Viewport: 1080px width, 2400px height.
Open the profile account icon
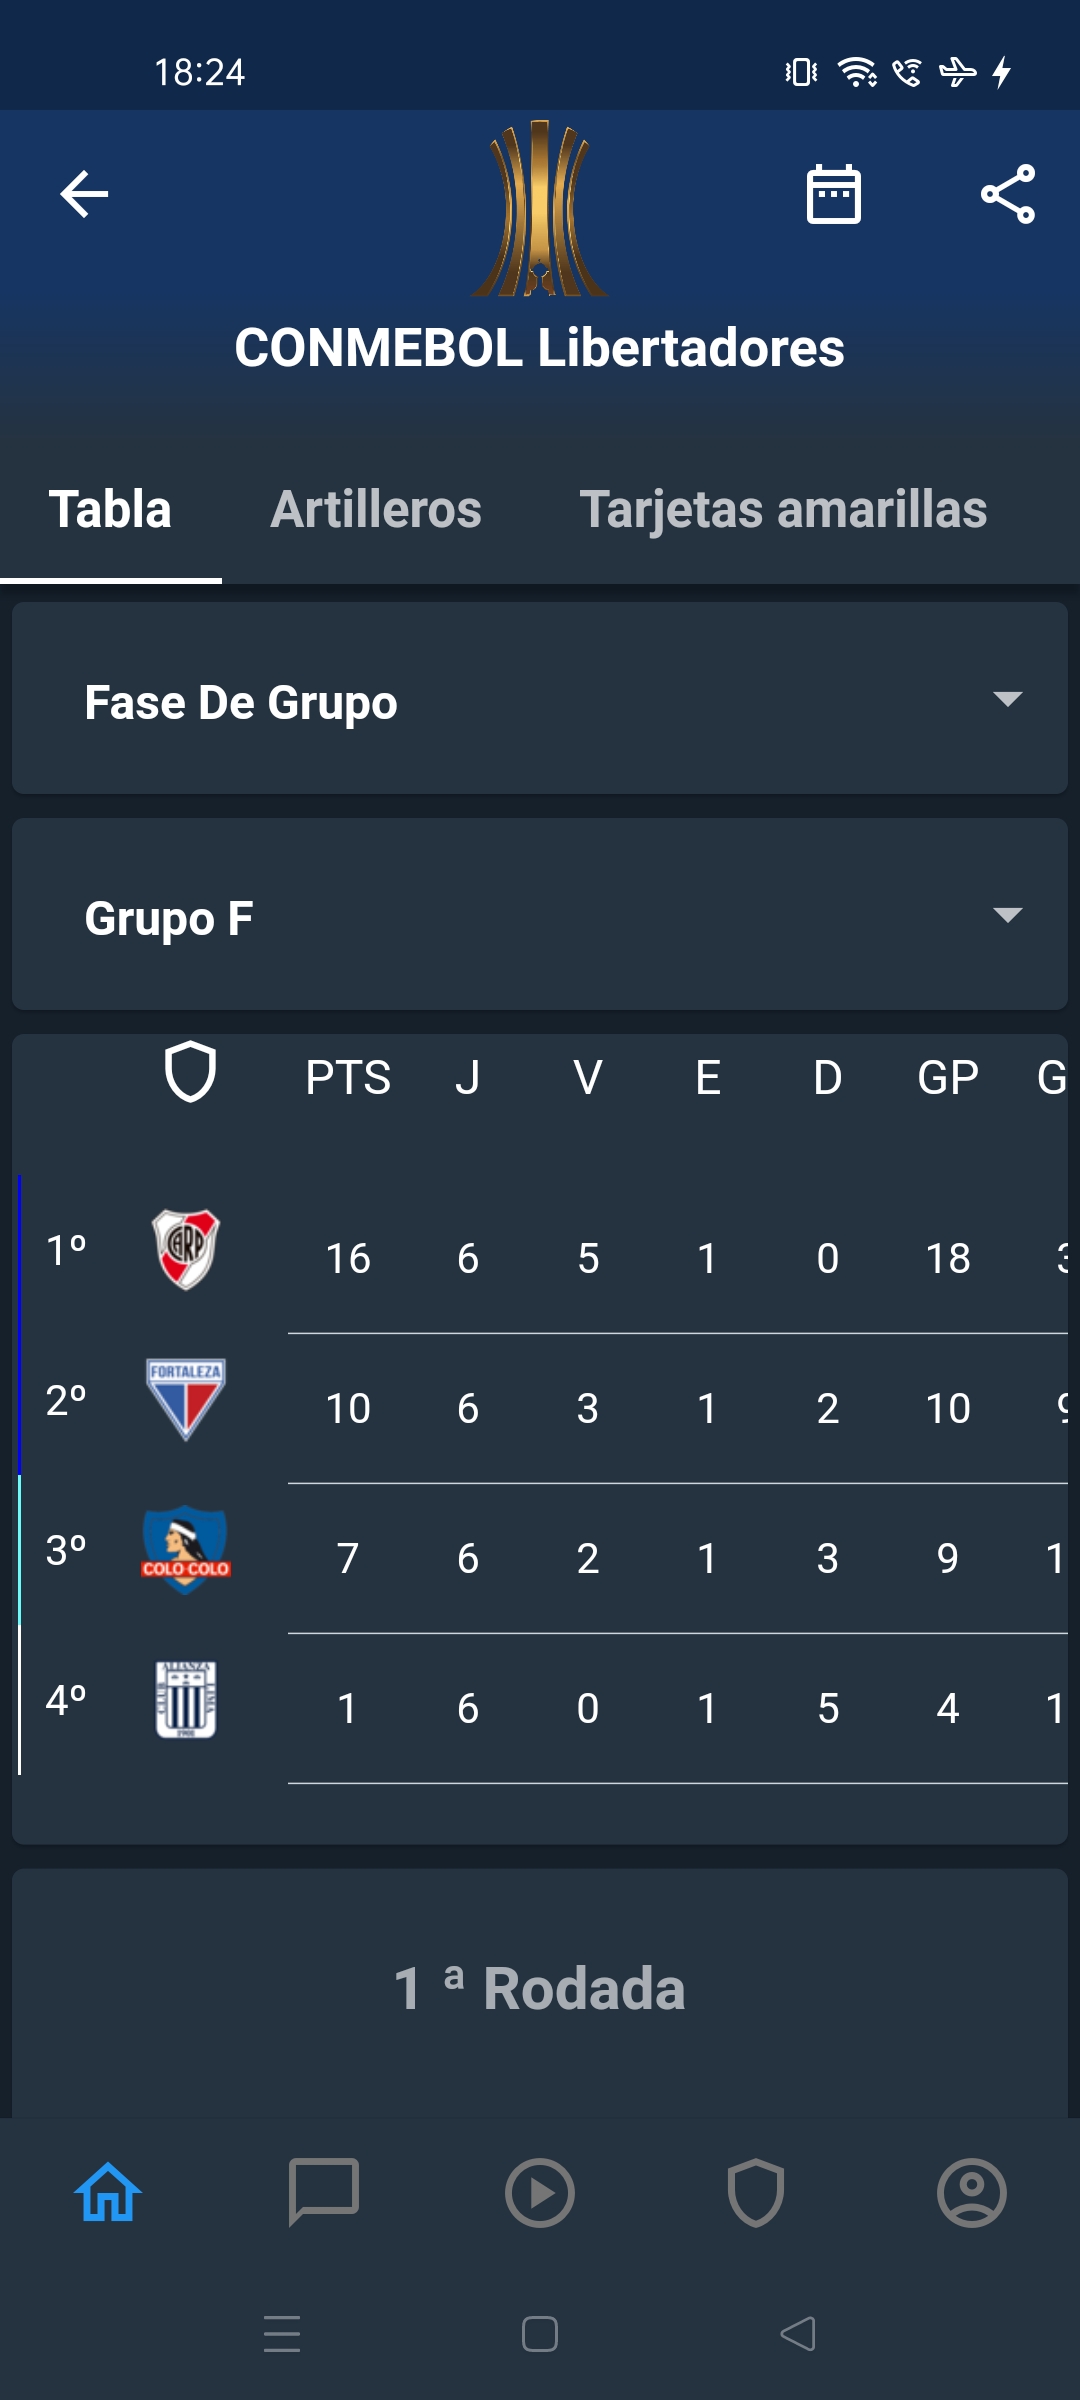[x=971, y=2192]
